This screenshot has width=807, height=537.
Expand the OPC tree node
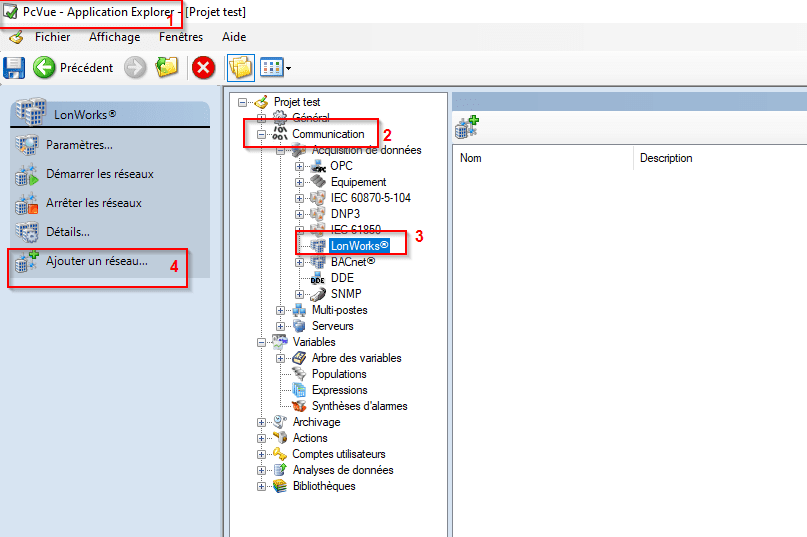pyautogui.click(x=299, y=166)
